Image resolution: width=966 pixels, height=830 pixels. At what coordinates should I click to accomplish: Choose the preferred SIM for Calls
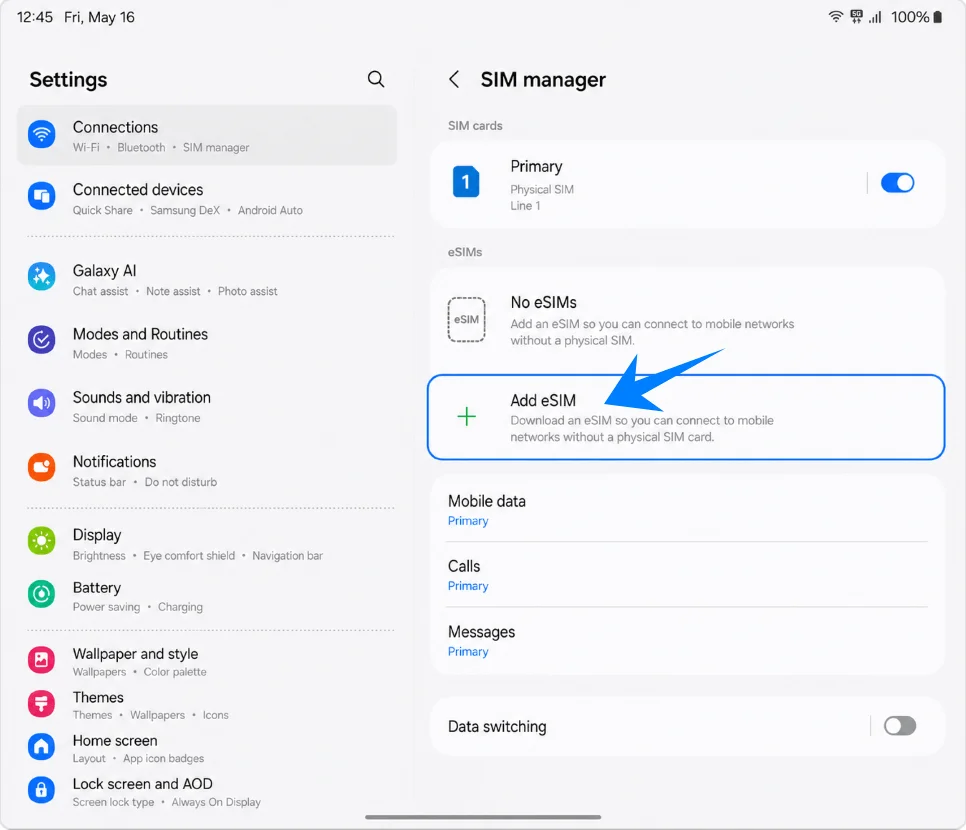point(687,575)
